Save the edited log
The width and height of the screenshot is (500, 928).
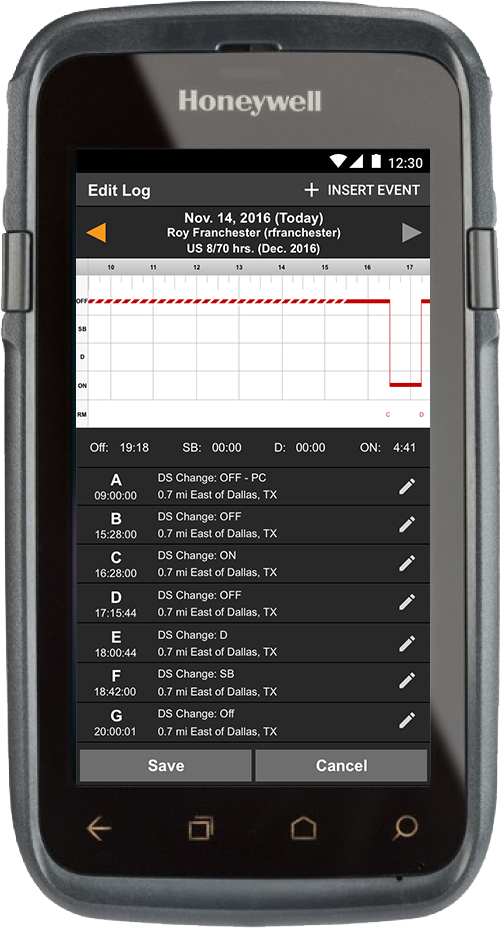pos(166,765)
